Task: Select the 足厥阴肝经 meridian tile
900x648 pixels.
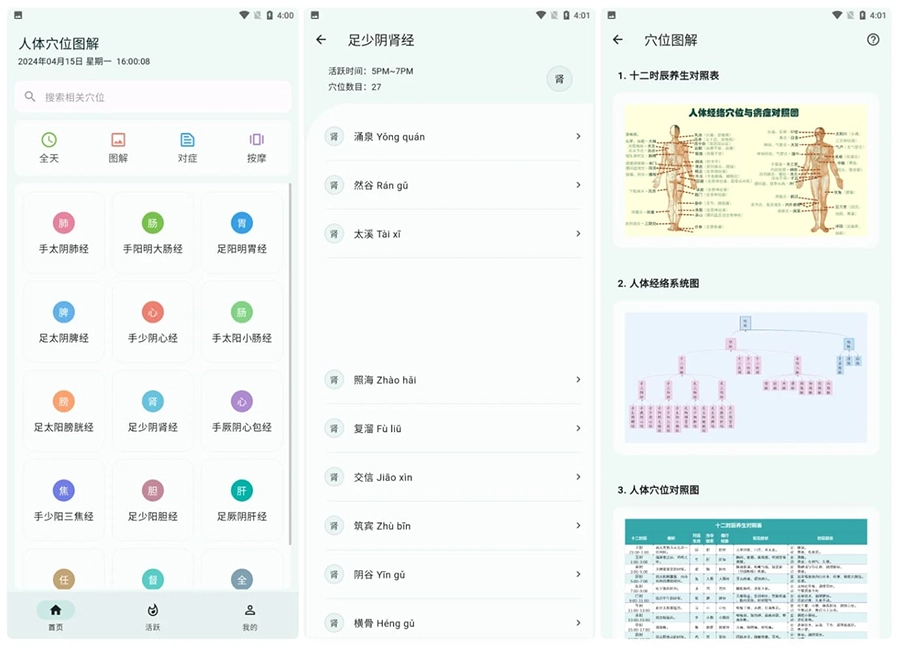Action: coord(241,502)
